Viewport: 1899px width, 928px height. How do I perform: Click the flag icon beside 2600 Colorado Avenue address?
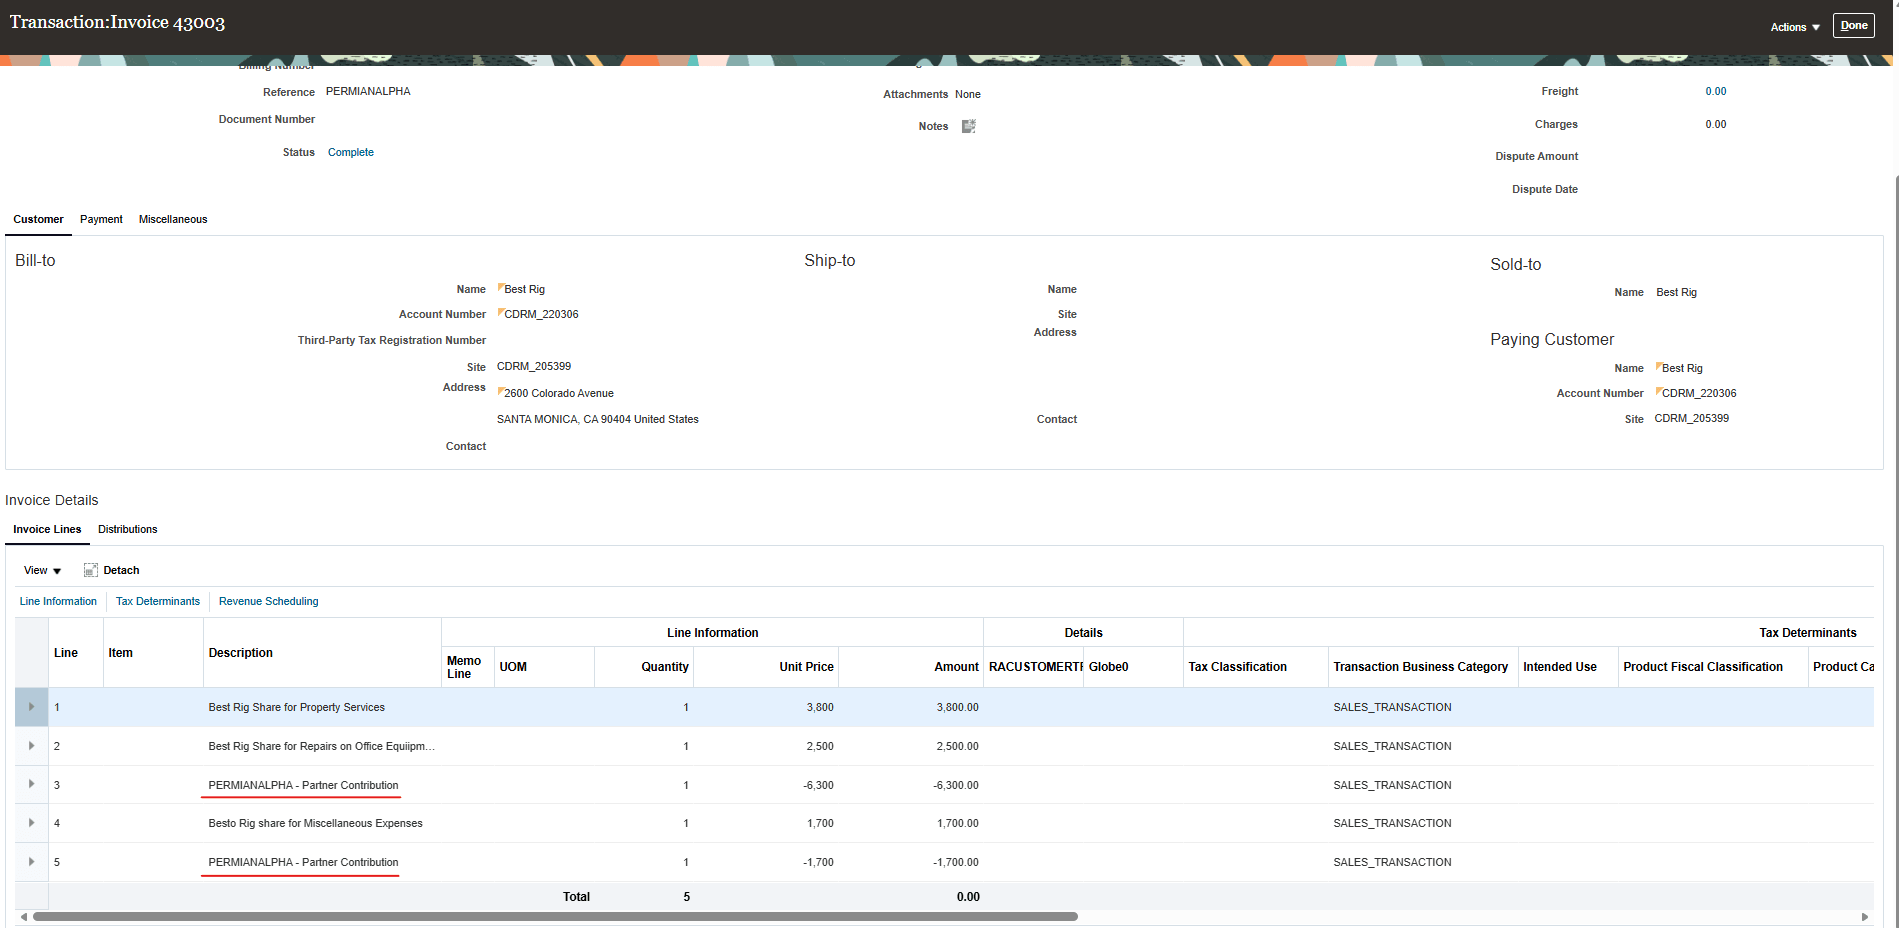(501, 391)
